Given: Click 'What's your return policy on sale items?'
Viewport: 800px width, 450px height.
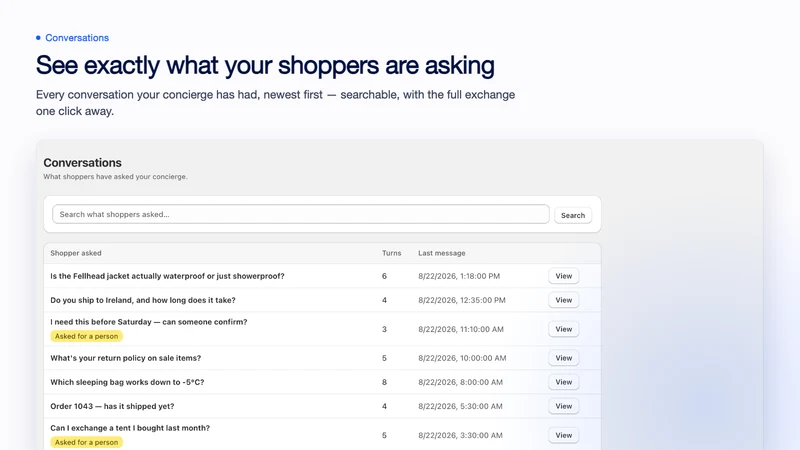Looking at the screenshot, I should point(126,358).
